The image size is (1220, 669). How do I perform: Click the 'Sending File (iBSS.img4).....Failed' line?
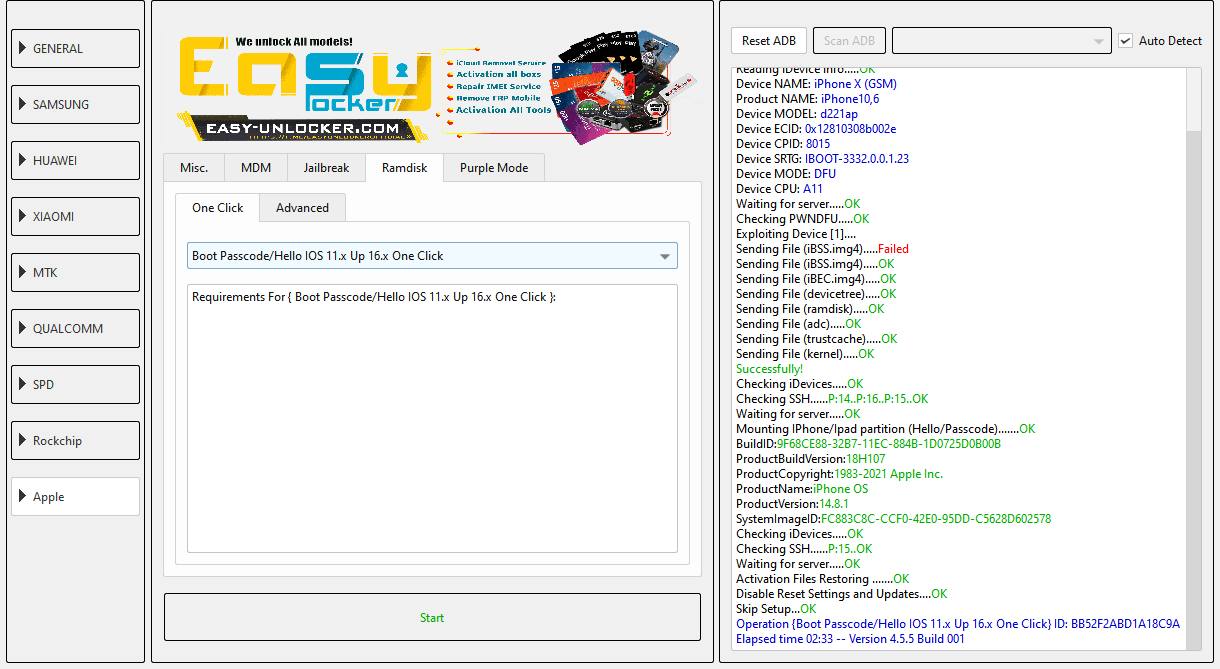pyautogui.click(x=822, y=248)
